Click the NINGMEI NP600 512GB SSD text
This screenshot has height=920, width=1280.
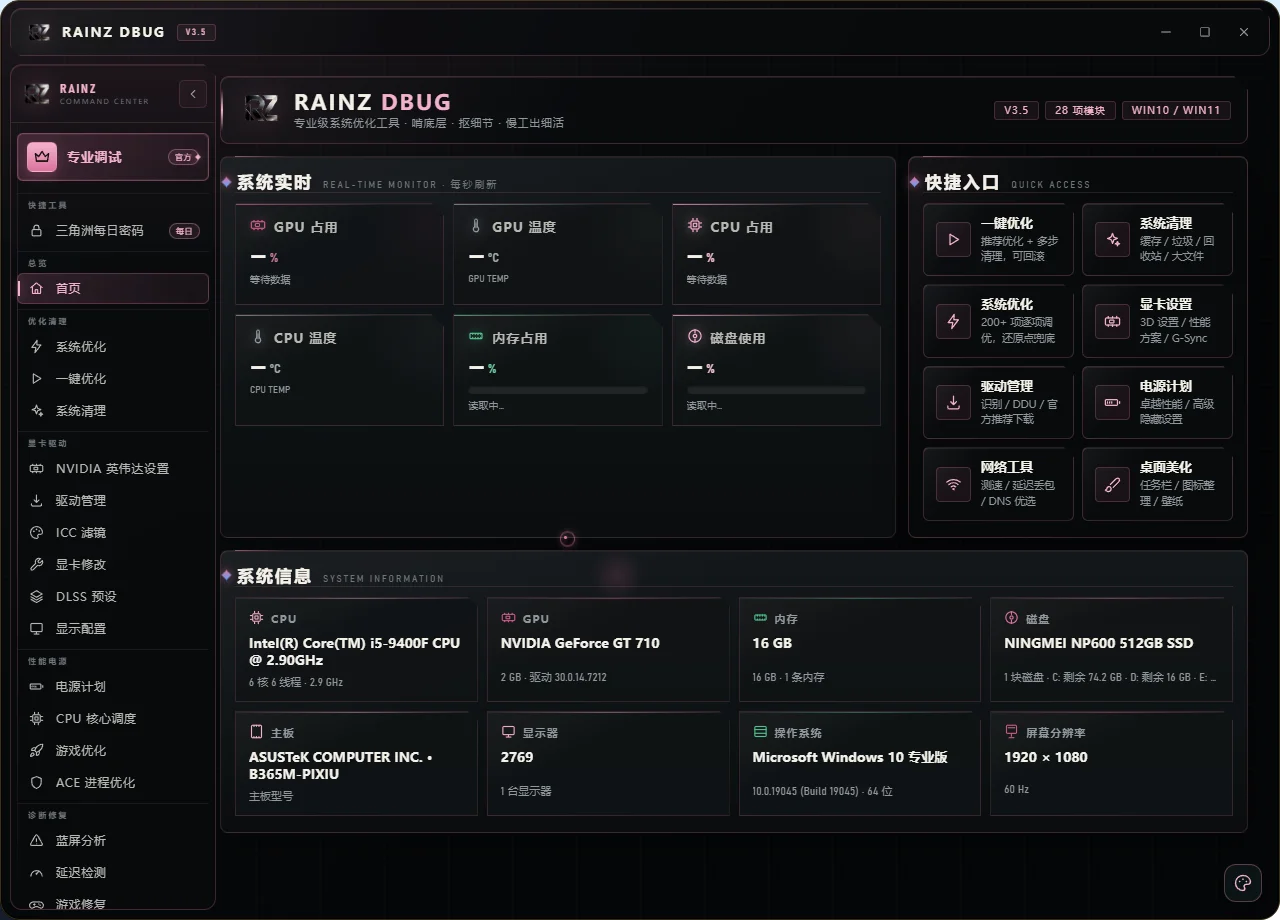click(1098, 643)
